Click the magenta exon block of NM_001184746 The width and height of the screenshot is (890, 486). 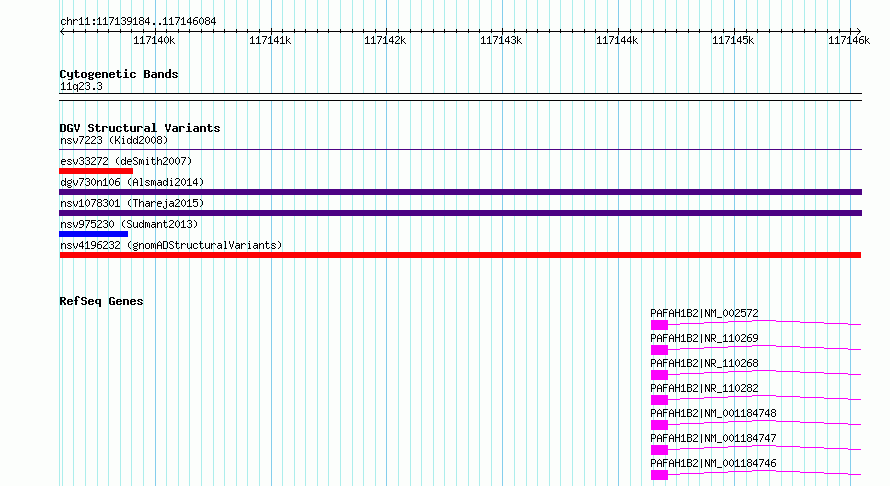click(659, 475)
